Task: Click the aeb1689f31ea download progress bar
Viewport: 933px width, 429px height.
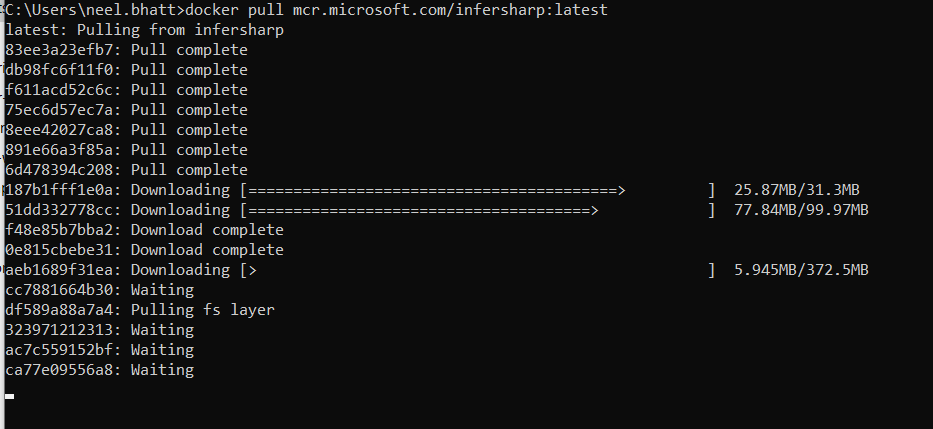Action: (478, 270)
